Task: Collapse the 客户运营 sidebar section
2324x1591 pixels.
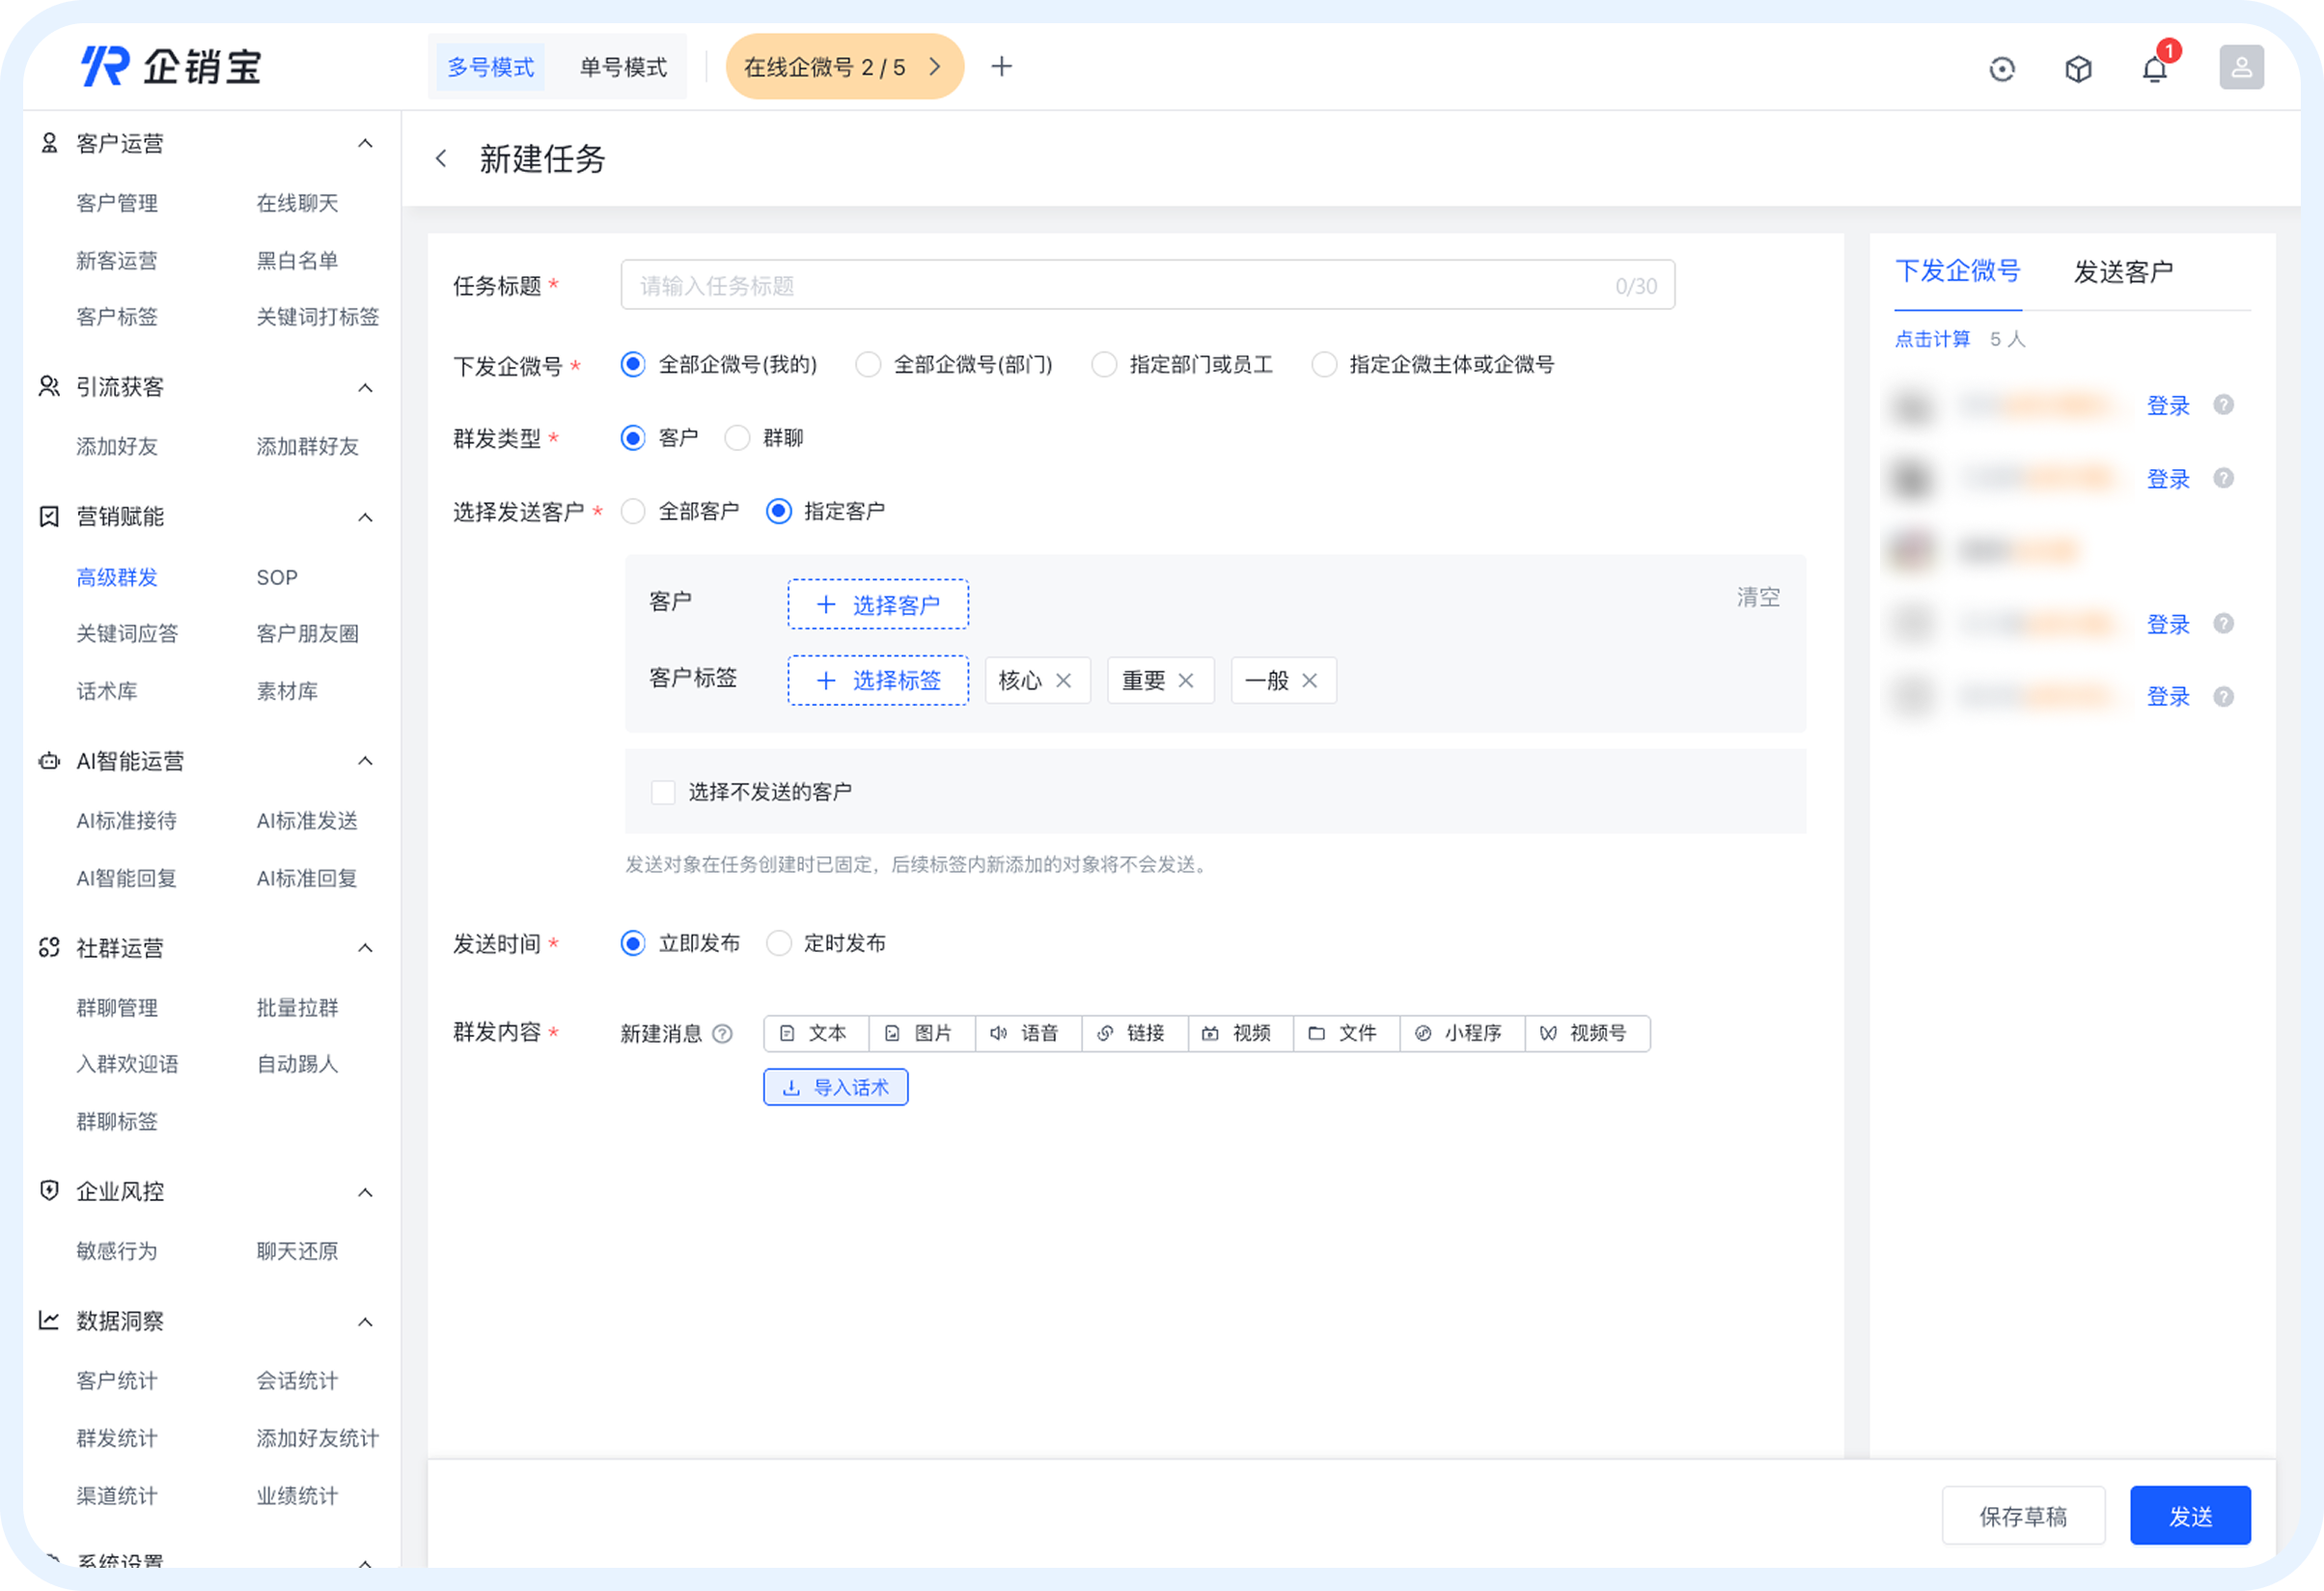Action: coord(365,143)
